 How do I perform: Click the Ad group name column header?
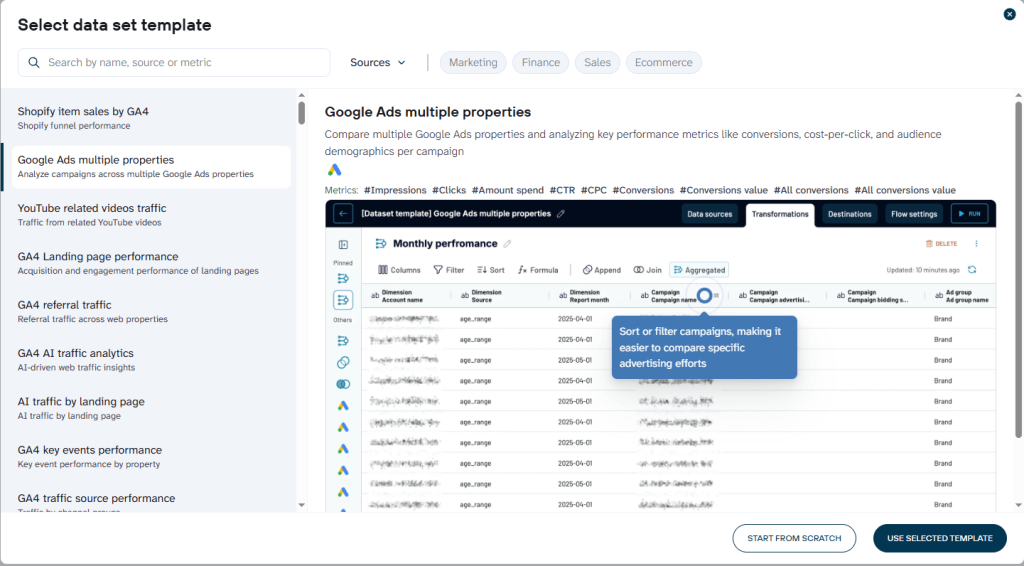click(x=961, y=296)
